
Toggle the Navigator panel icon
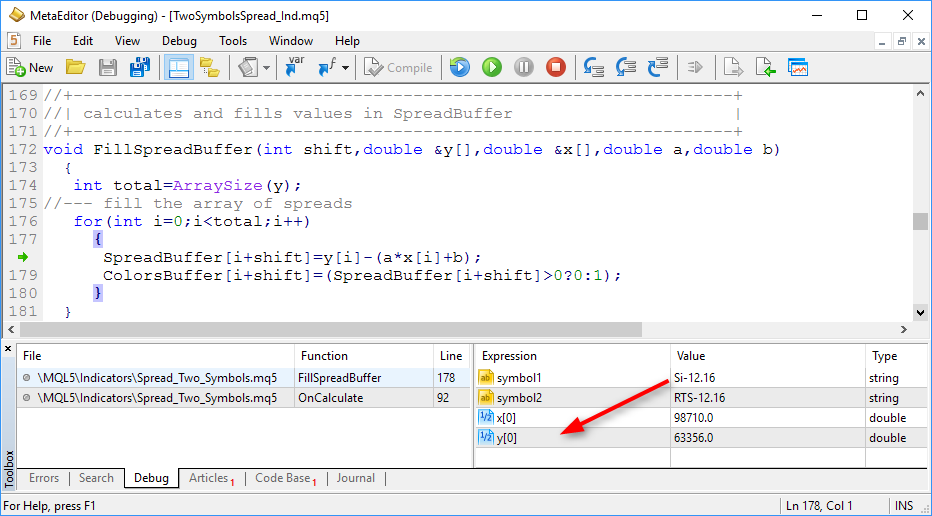tap(179, 68)
